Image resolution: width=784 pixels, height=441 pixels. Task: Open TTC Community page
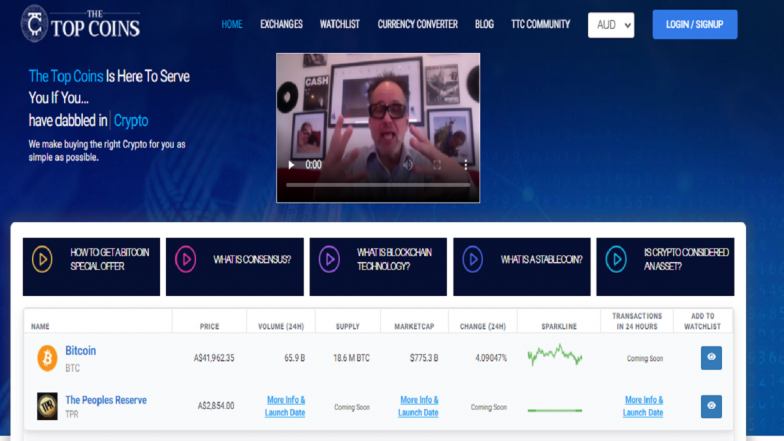point(540,24)
